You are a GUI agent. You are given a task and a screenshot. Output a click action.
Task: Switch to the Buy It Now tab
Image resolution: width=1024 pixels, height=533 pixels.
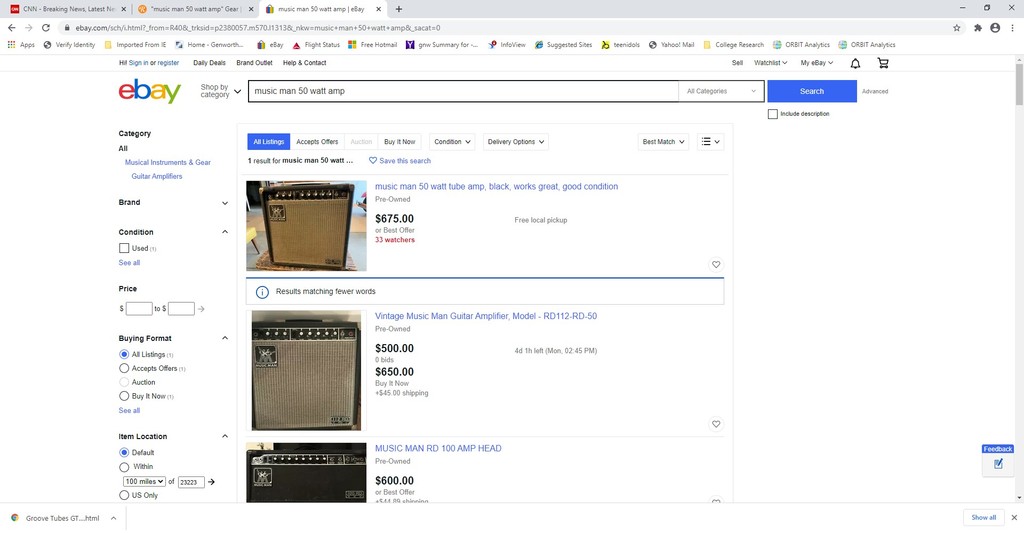click(x=399, y=142)
